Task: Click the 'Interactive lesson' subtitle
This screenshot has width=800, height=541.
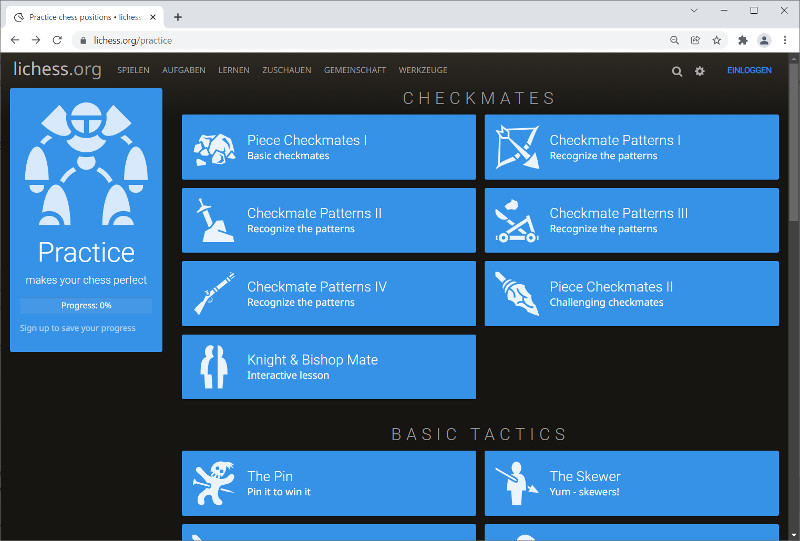Action: [288, 376]
